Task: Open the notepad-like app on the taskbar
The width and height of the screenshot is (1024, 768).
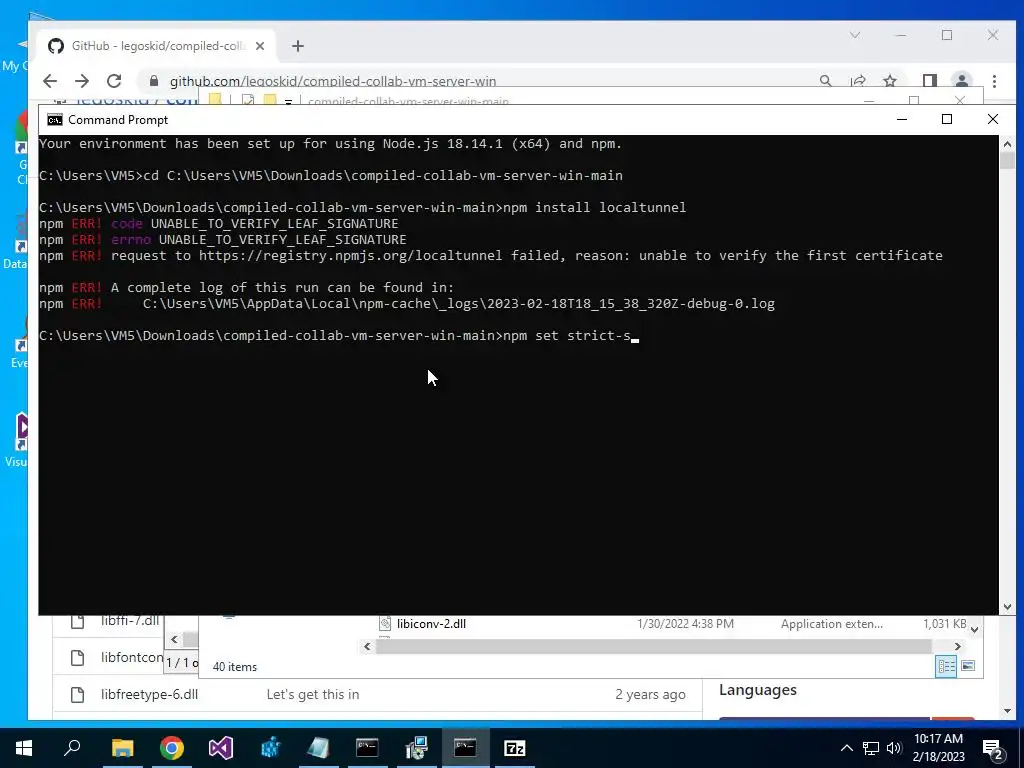Action: [x=318, y=748]
